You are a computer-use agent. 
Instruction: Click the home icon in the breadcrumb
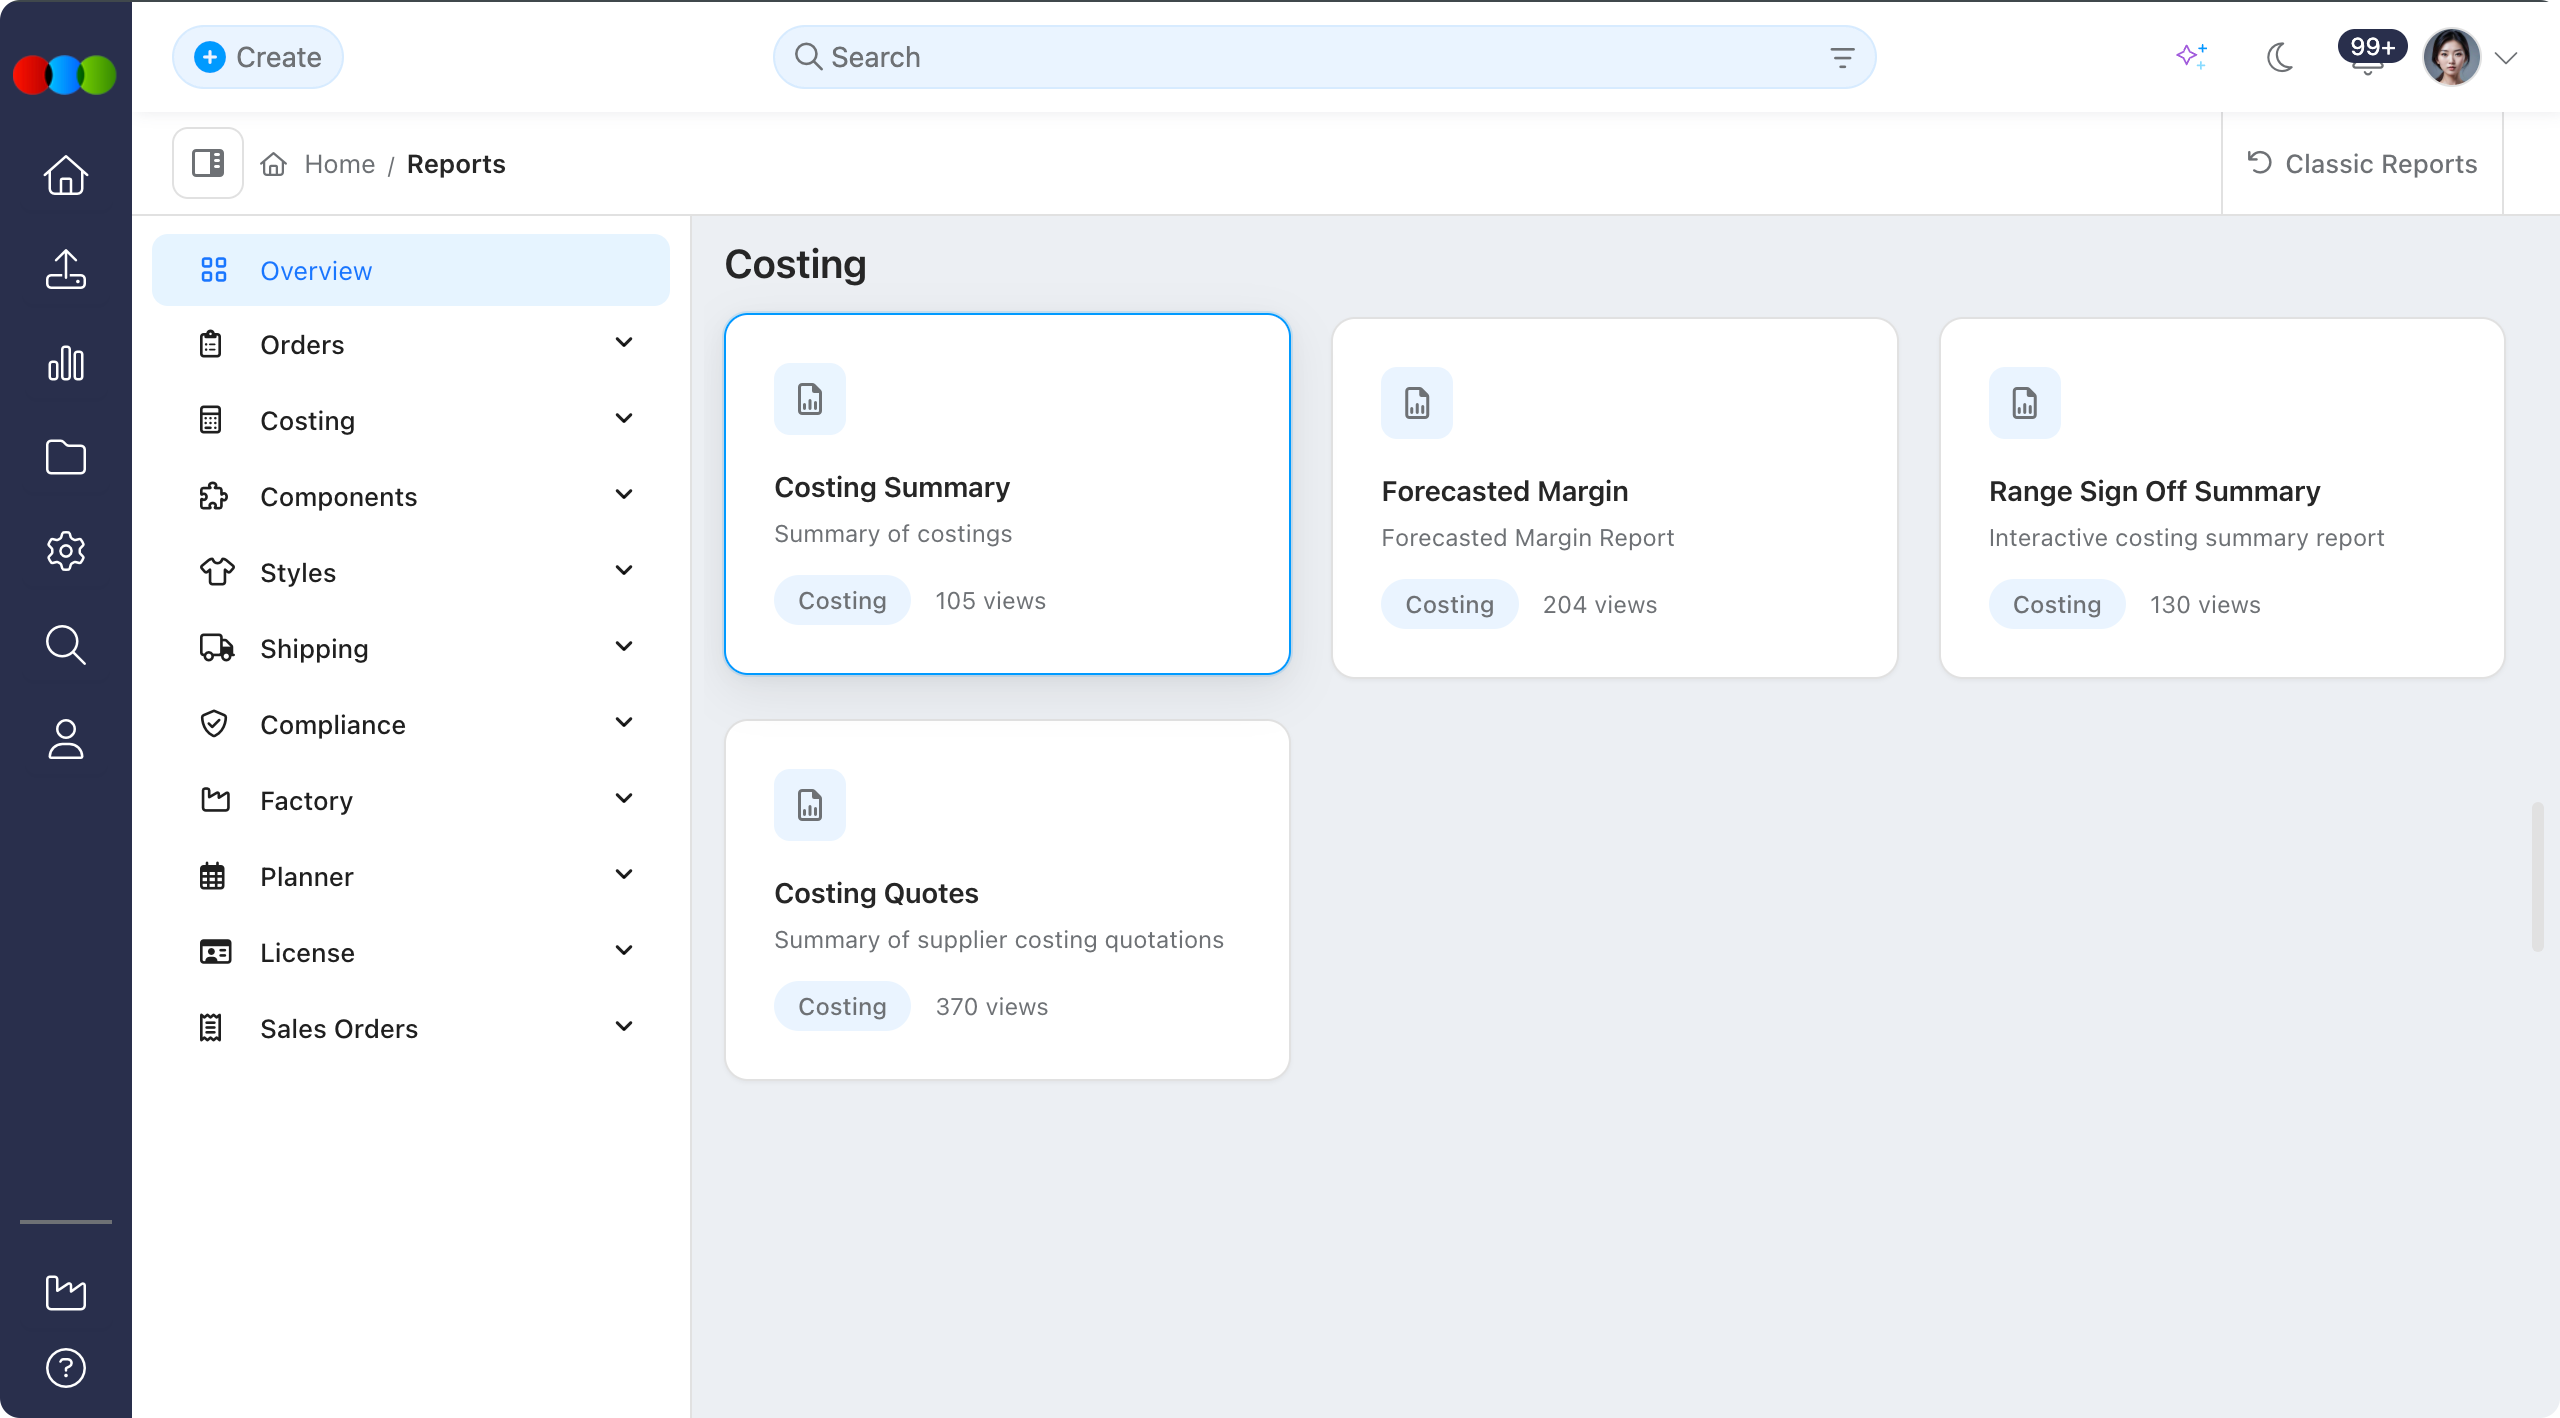click(274, 164)
